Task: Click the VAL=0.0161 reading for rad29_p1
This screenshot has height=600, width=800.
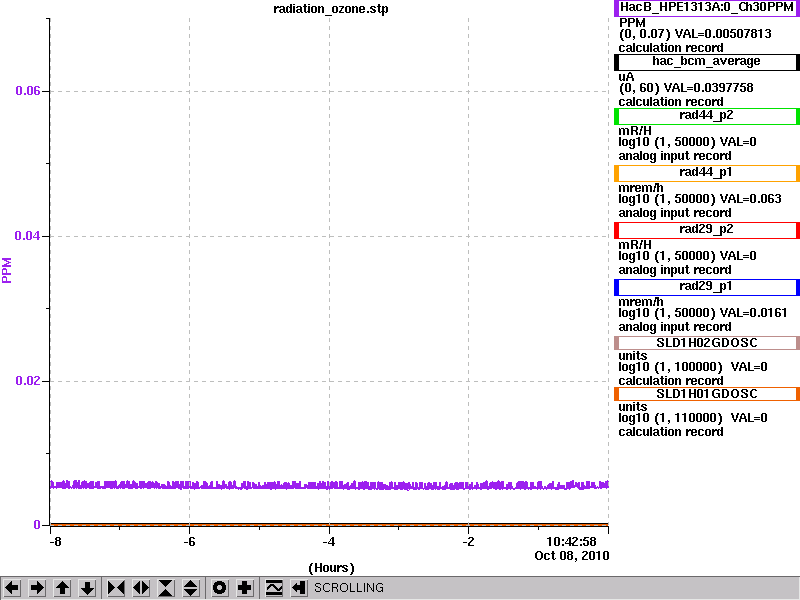Action: click(753, 313)
